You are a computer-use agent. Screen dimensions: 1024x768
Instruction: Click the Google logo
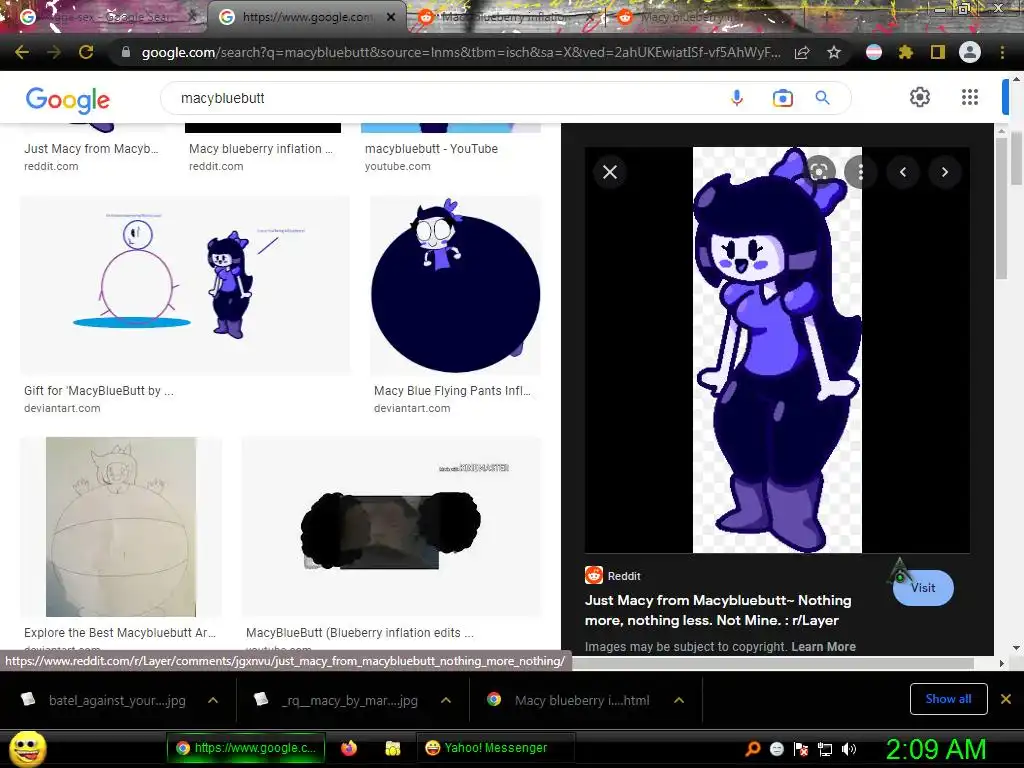68,99
